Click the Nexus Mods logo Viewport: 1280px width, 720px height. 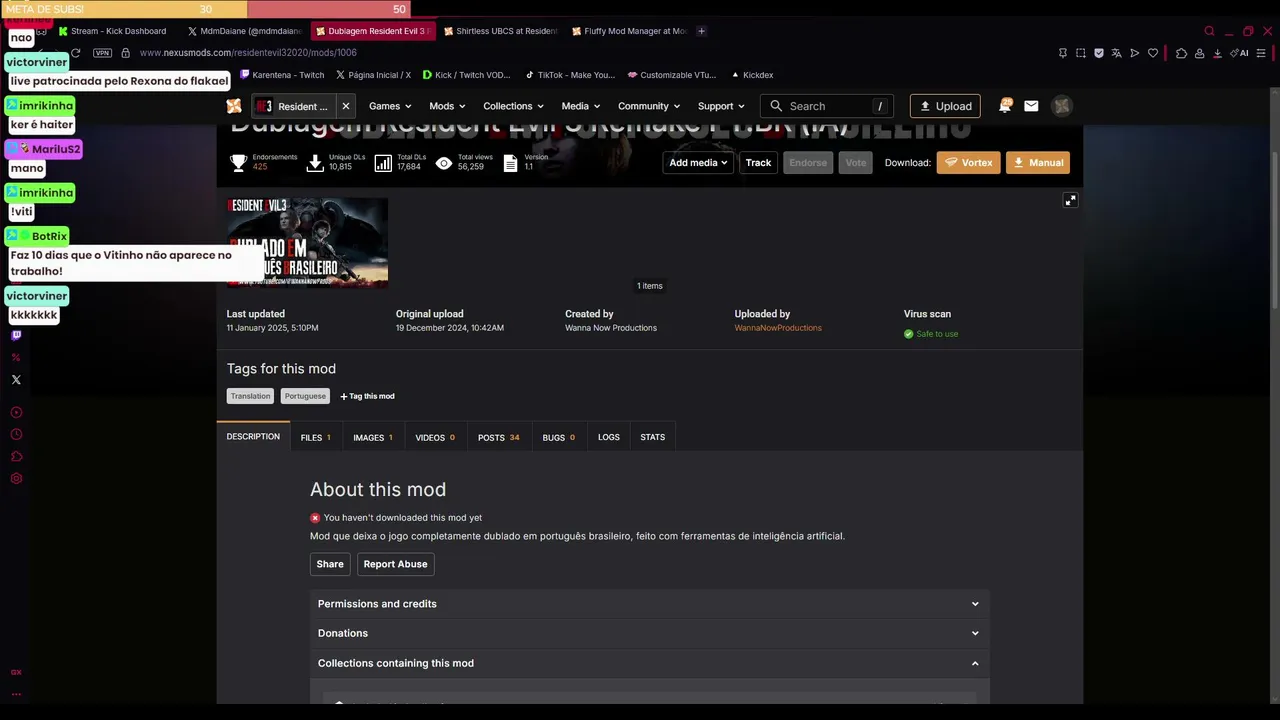(234, 106)
